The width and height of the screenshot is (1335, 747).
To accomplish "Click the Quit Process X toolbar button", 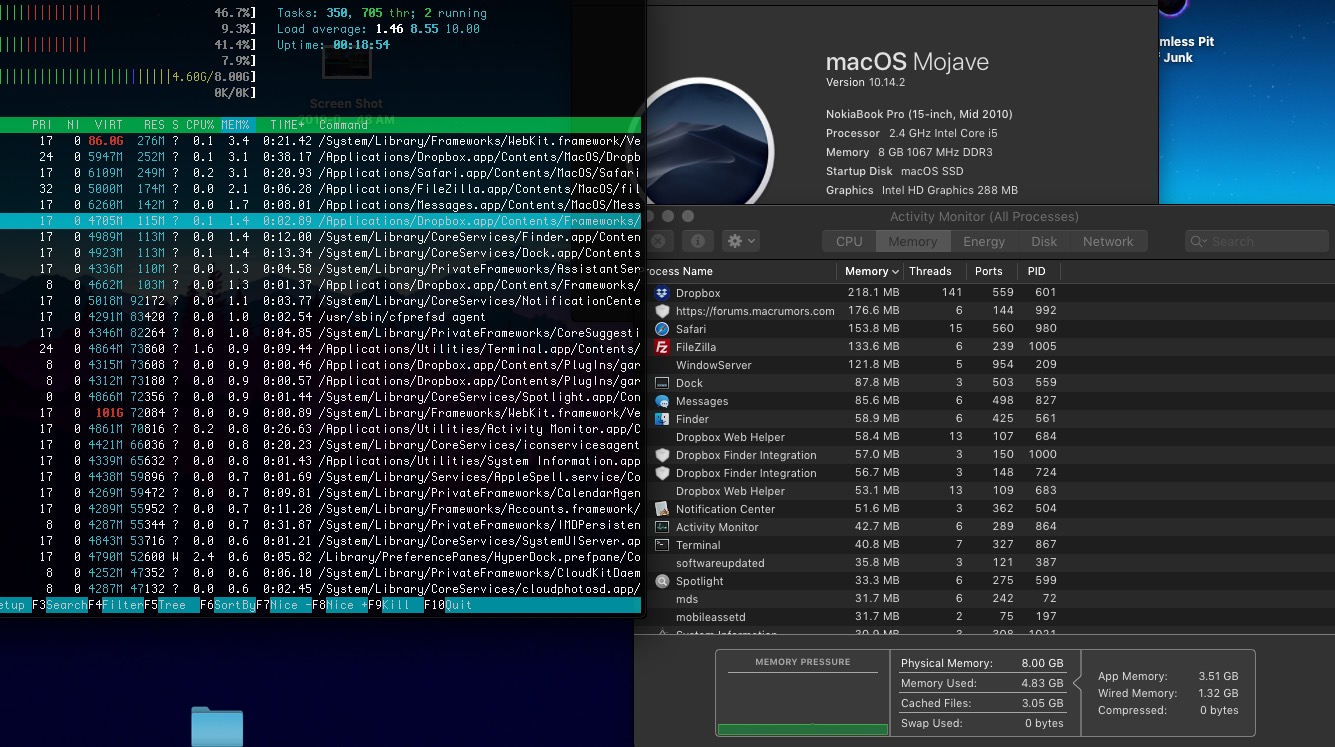I will click(656, 241).
